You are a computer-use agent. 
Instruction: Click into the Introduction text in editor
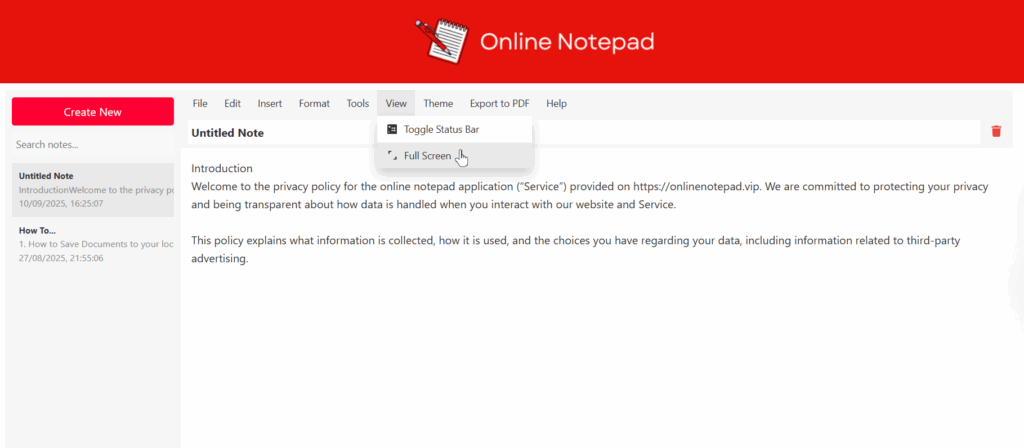222,168
